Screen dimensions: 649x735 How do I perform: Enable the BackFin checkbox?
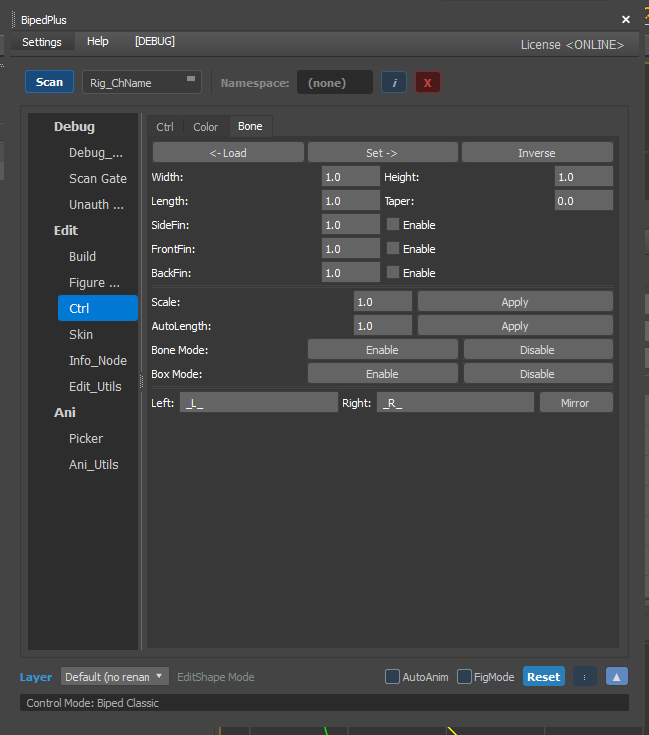393,272
